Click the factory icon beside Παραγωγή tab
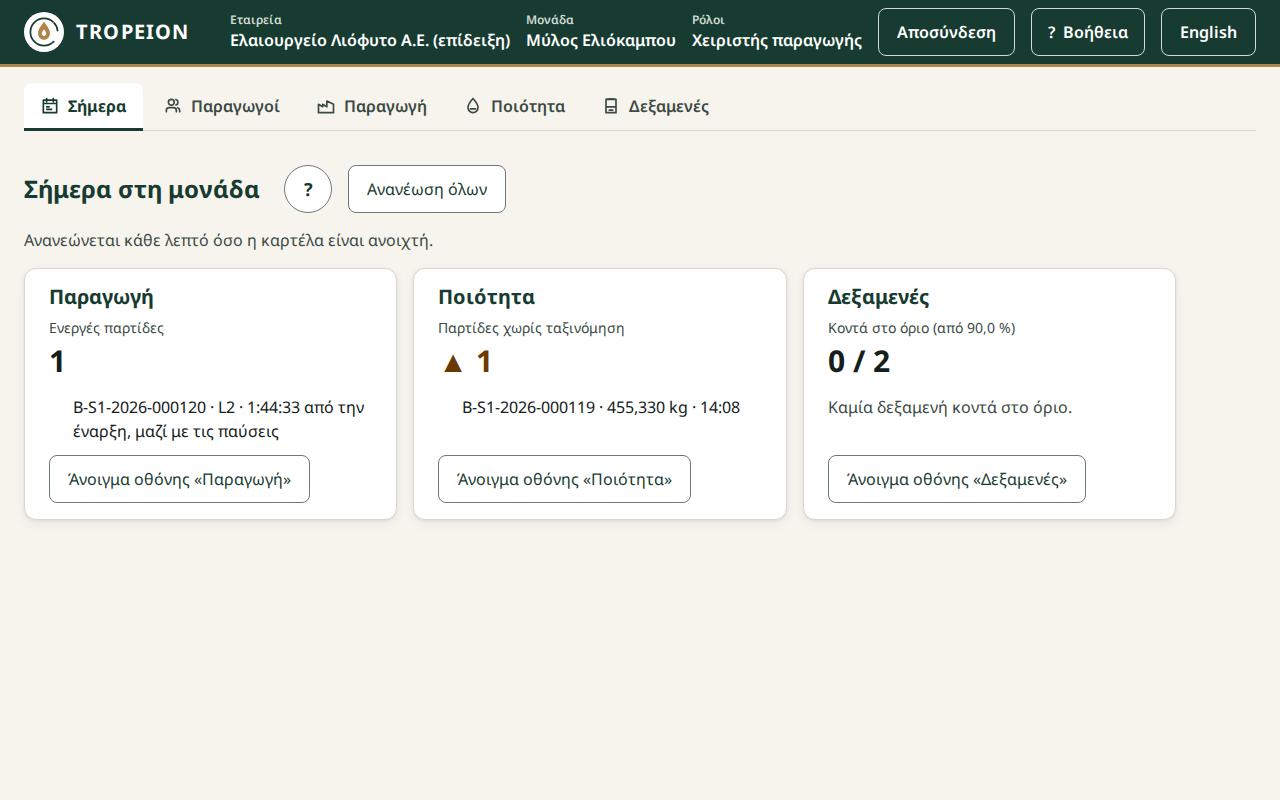This screenshot has width=1280, height=800. pos(326,106)
